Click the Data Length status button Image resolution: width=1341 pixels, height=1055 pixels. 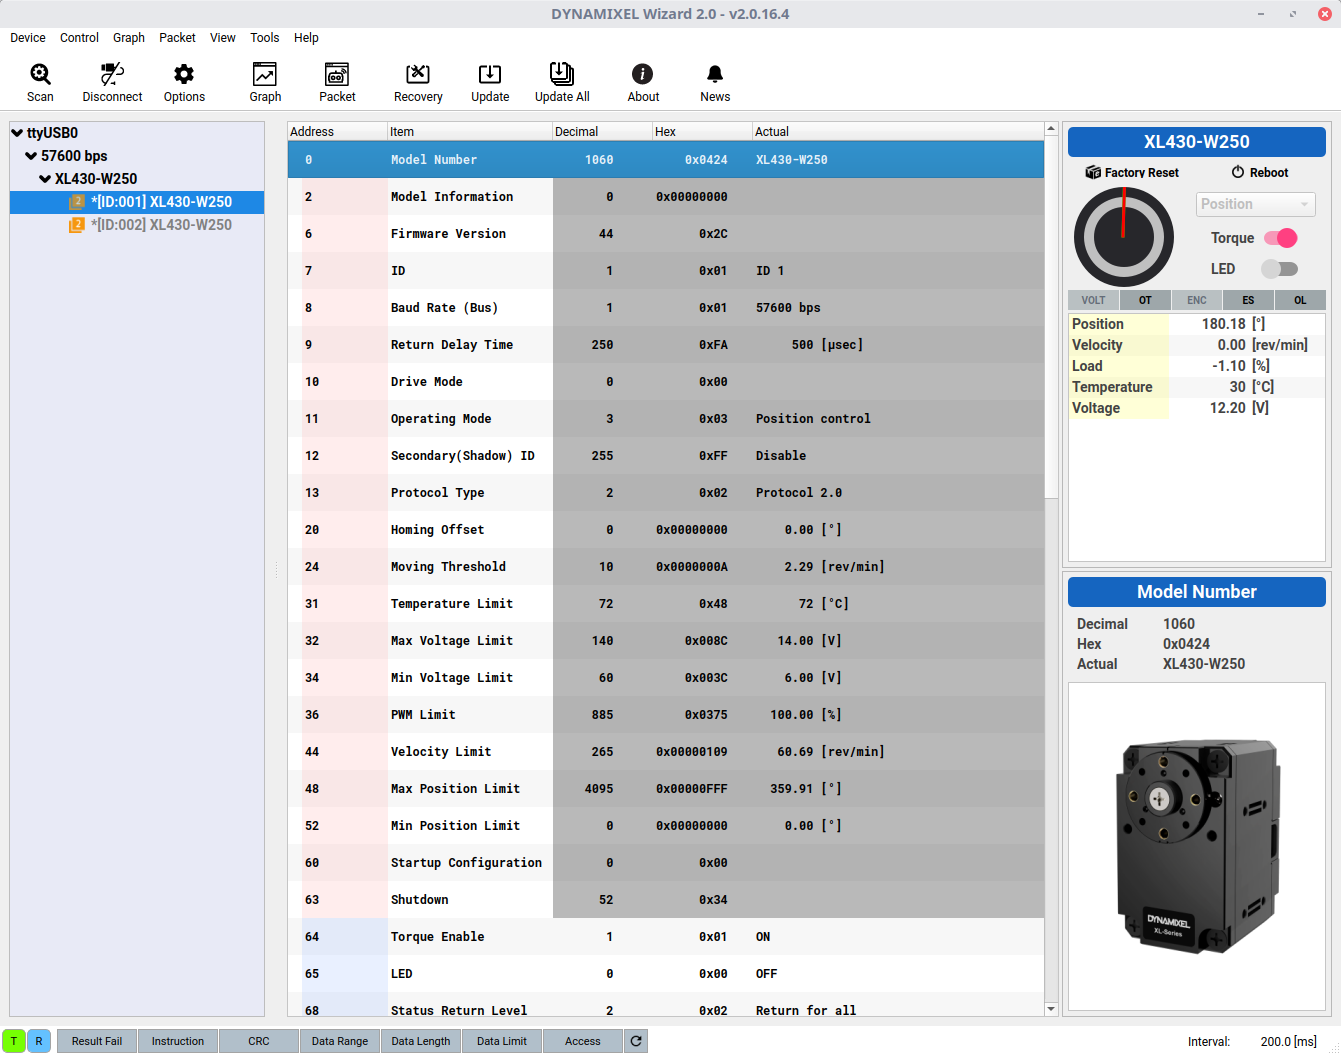[421, 1041]
